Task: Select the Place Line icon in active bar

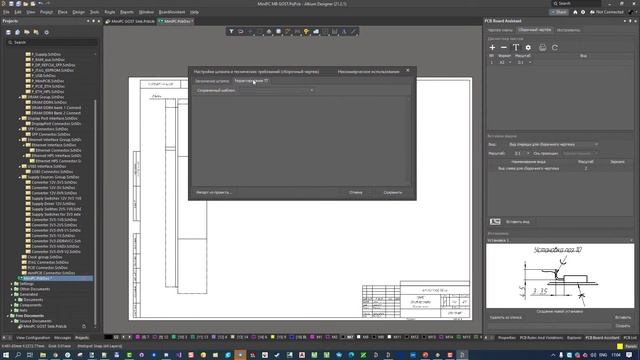Action: tap(353, 31)
